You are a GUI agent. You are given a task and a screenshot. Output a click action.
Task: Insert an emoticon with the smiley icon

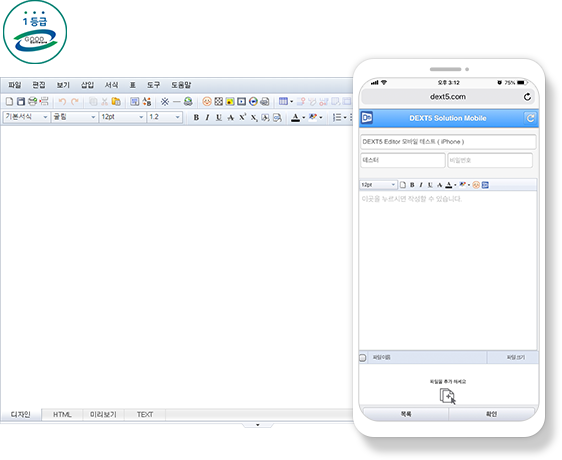pos(207,101)
